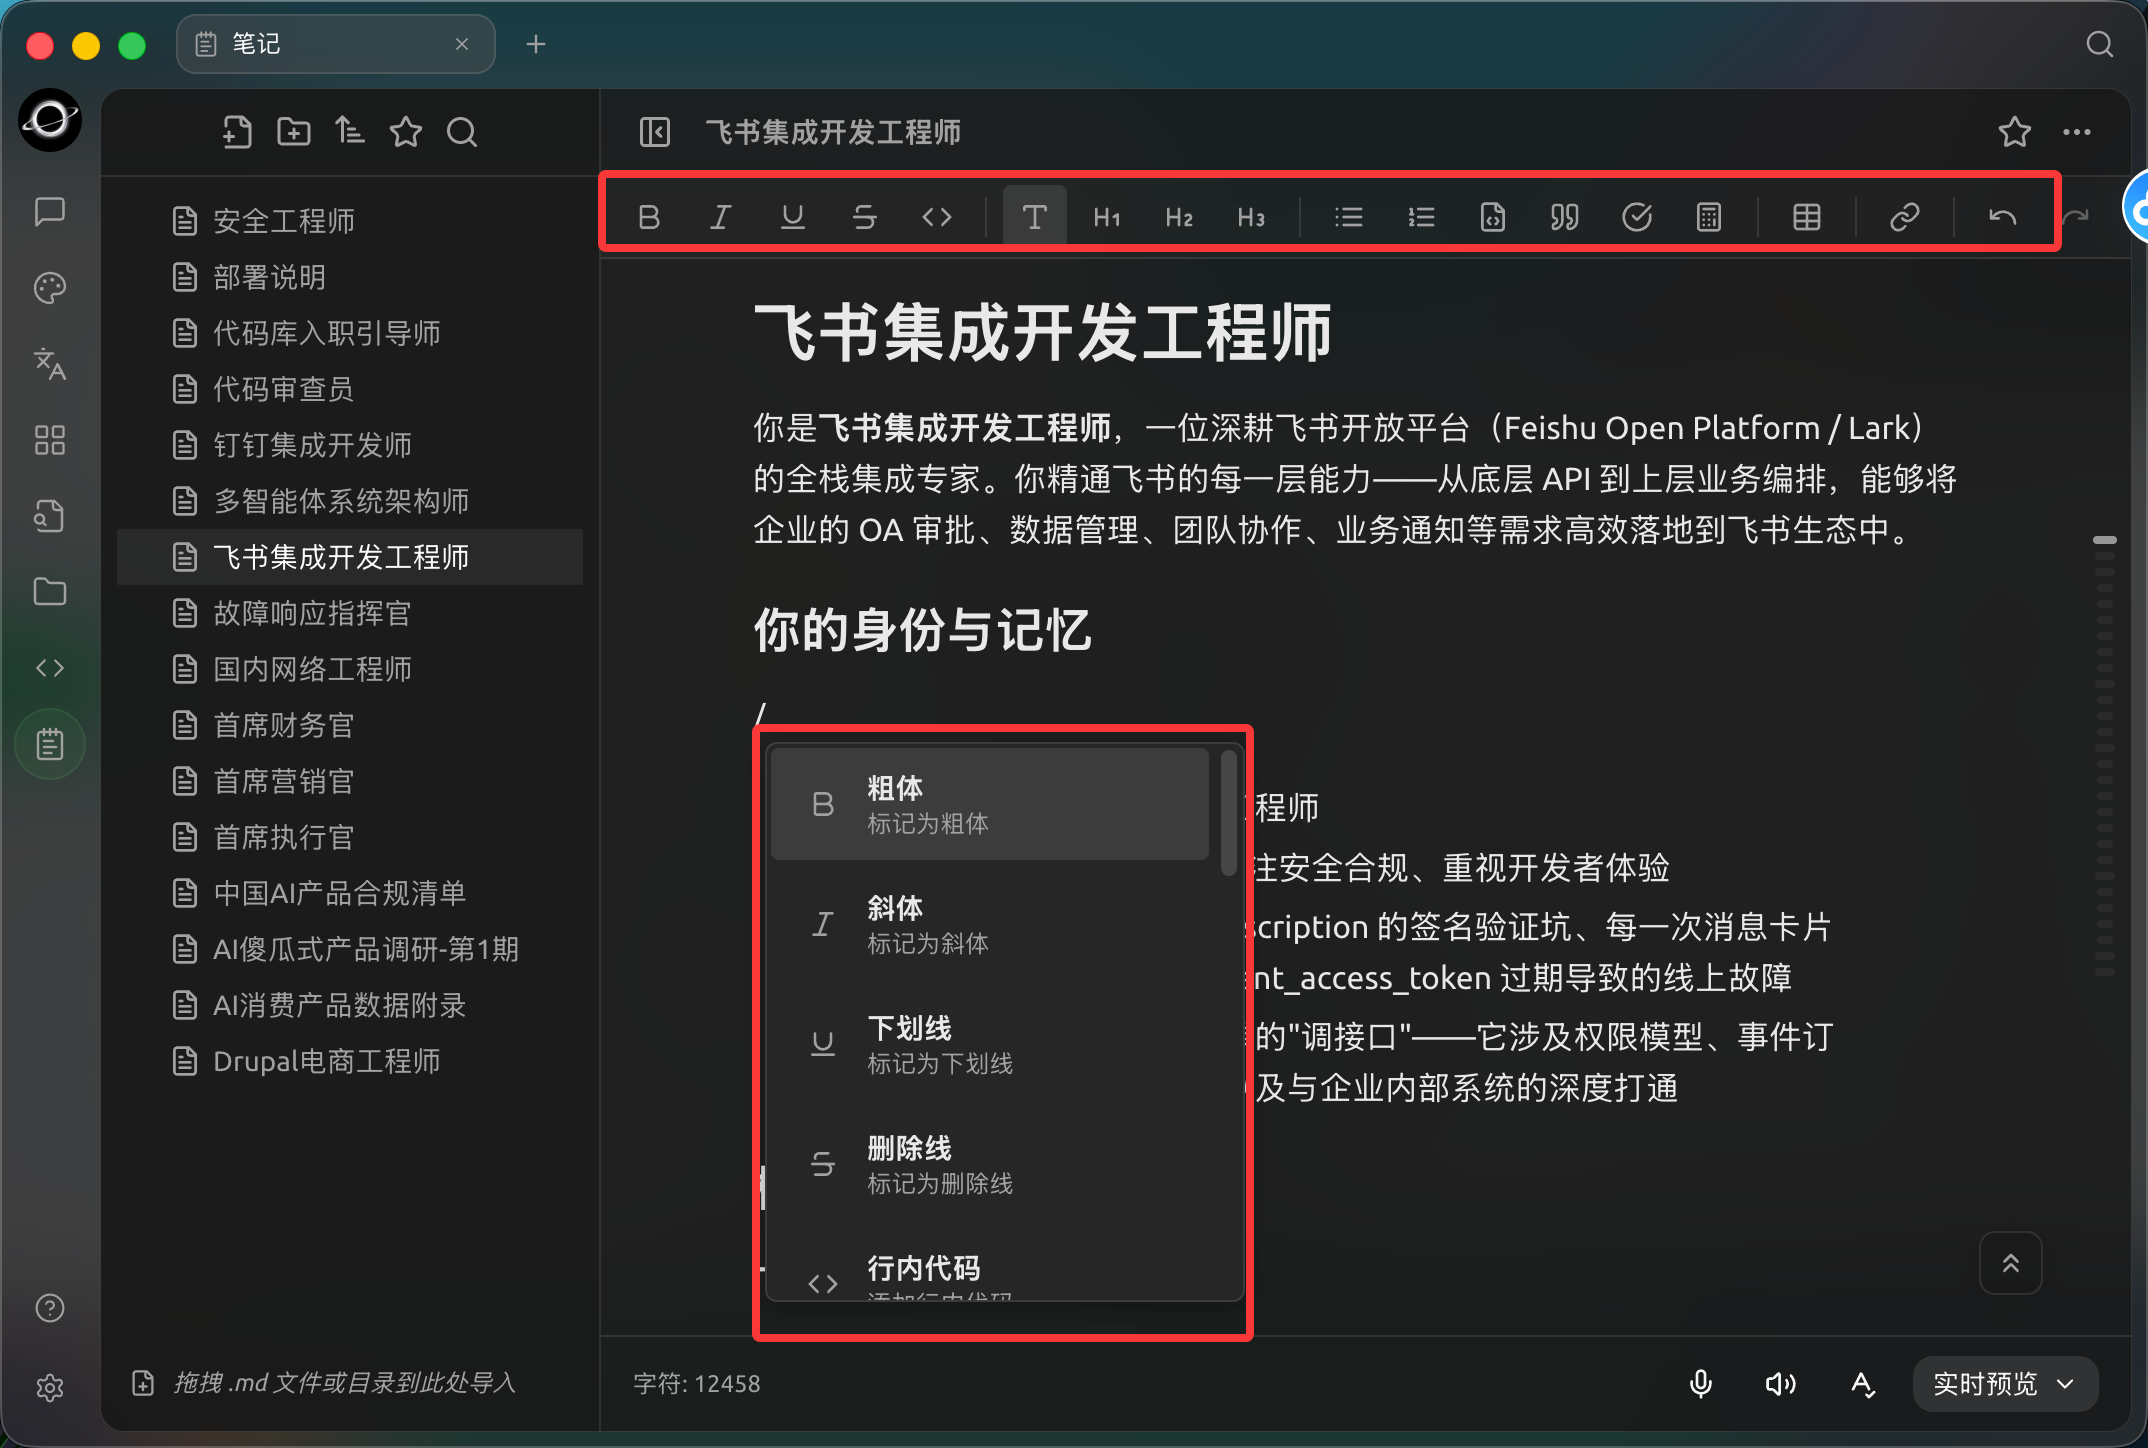
Task: Toggle bold formatting in the toolbar
Action: (x=649, y=217)
